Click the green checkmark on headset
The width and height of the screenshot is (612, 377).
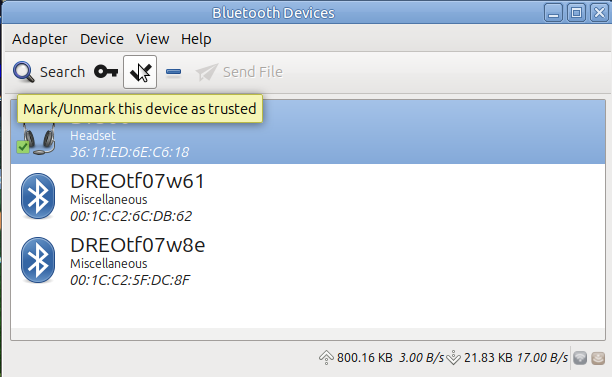point(23,147)
